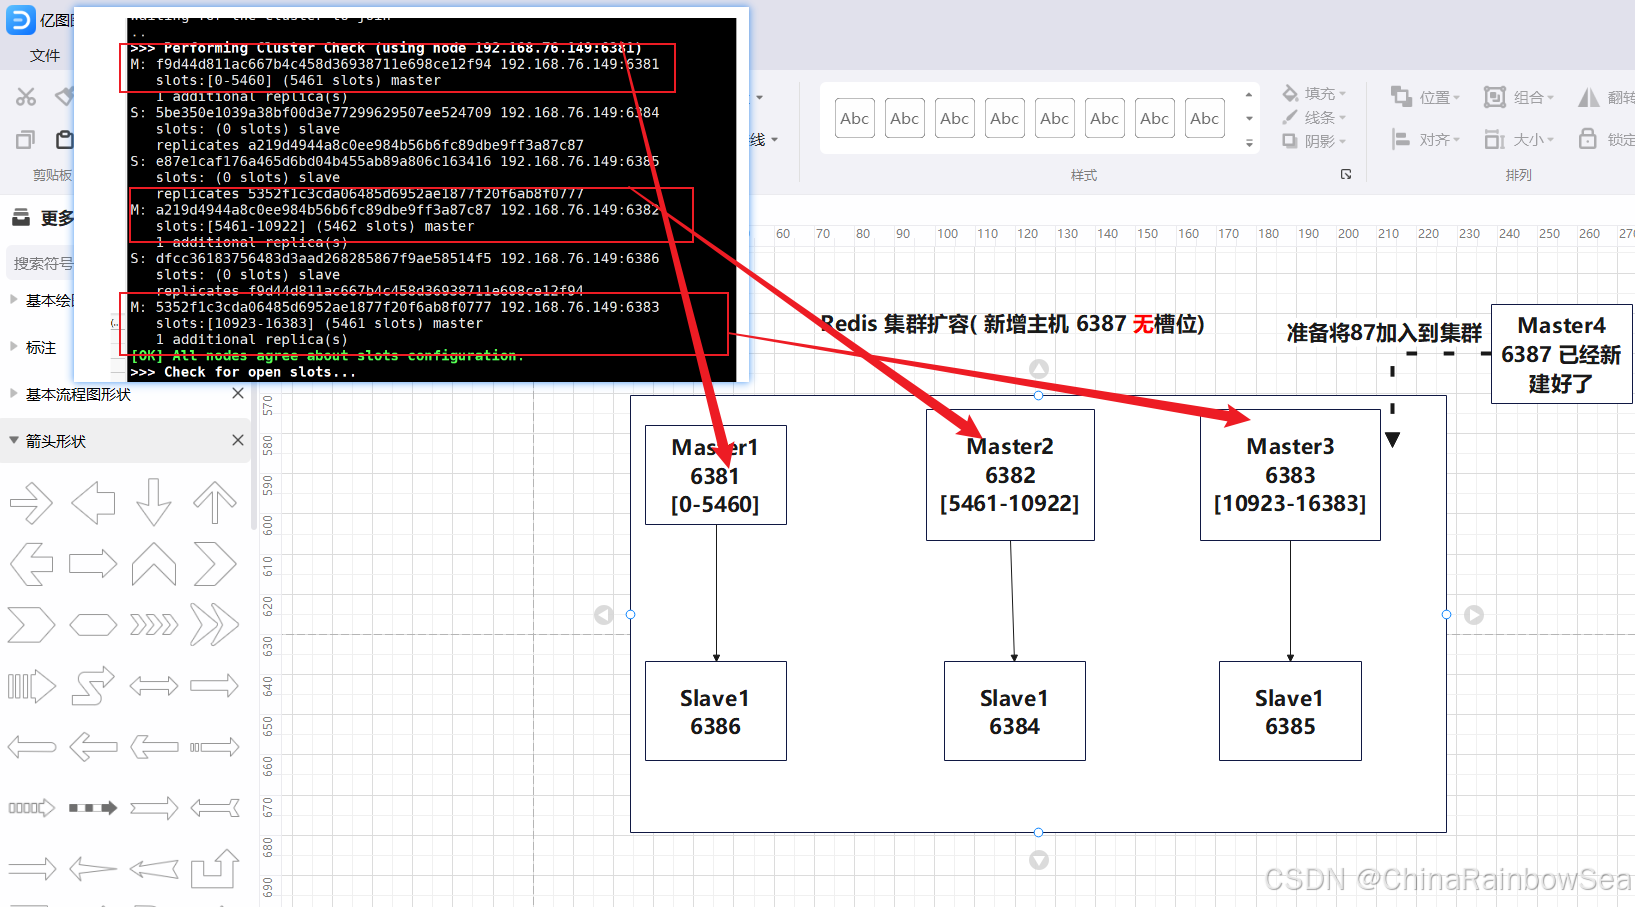Select the hexagon shape
Viewport: 1635px width, 907px height.
93,625
